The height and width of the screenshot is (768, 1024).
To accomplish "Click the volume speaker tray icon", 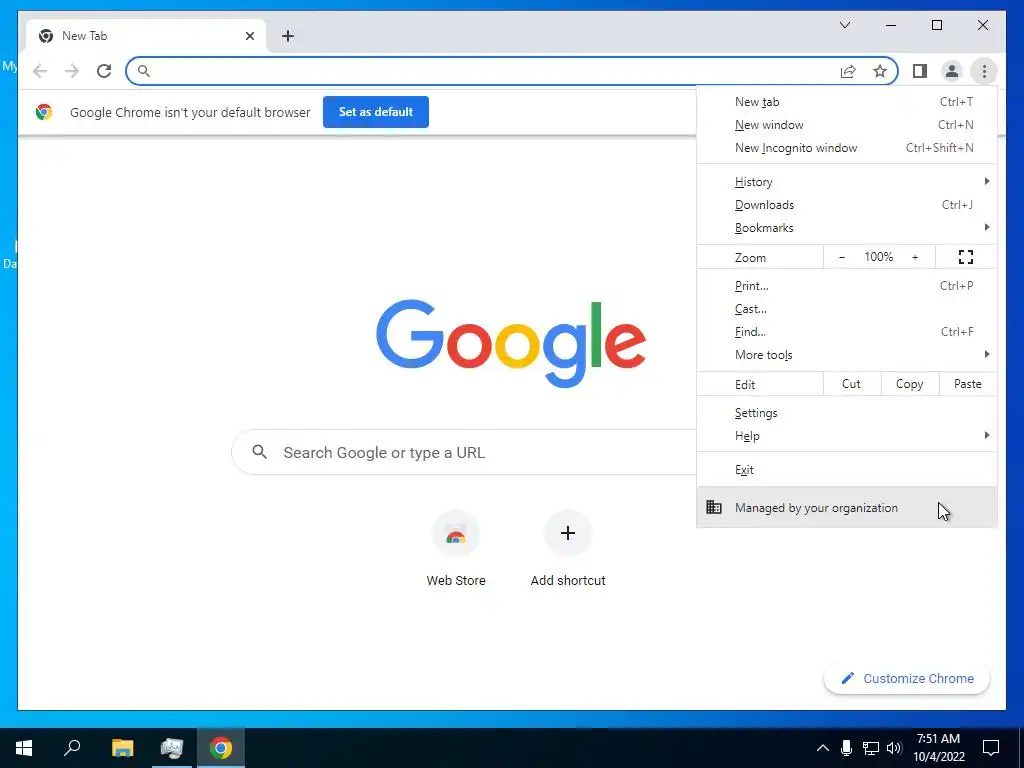I will coord(894,748).
